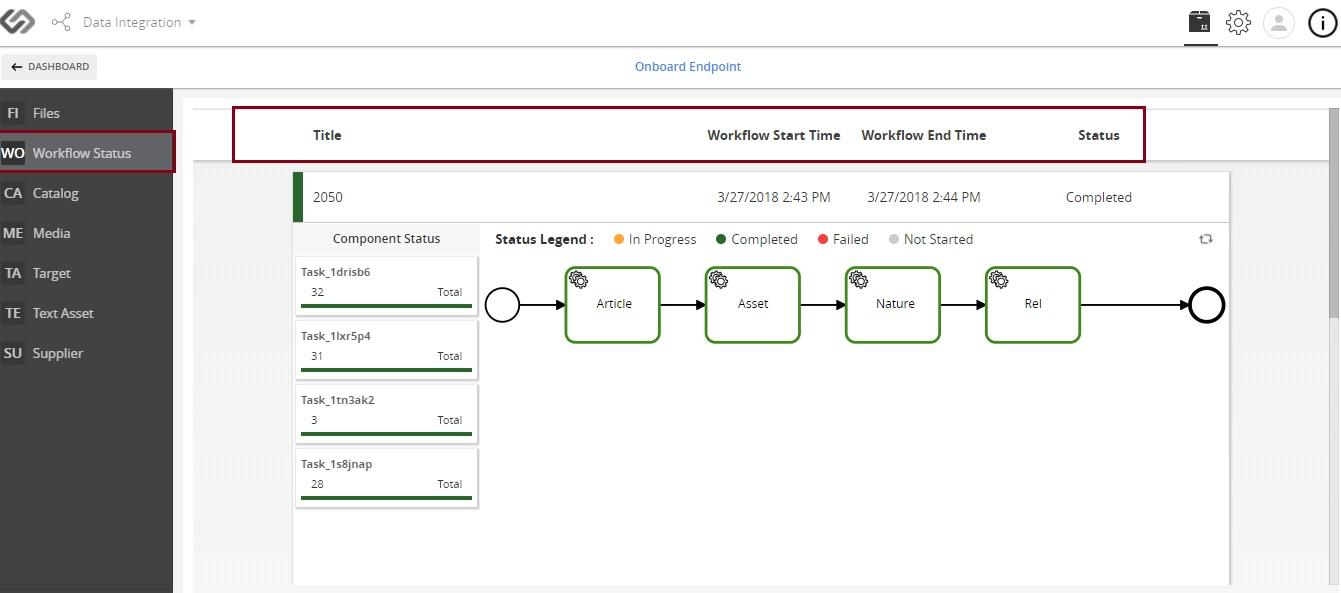This screenshot has width=1341, height=593.
Task: Collapse the 2050 workflow row
Action: 761,197
